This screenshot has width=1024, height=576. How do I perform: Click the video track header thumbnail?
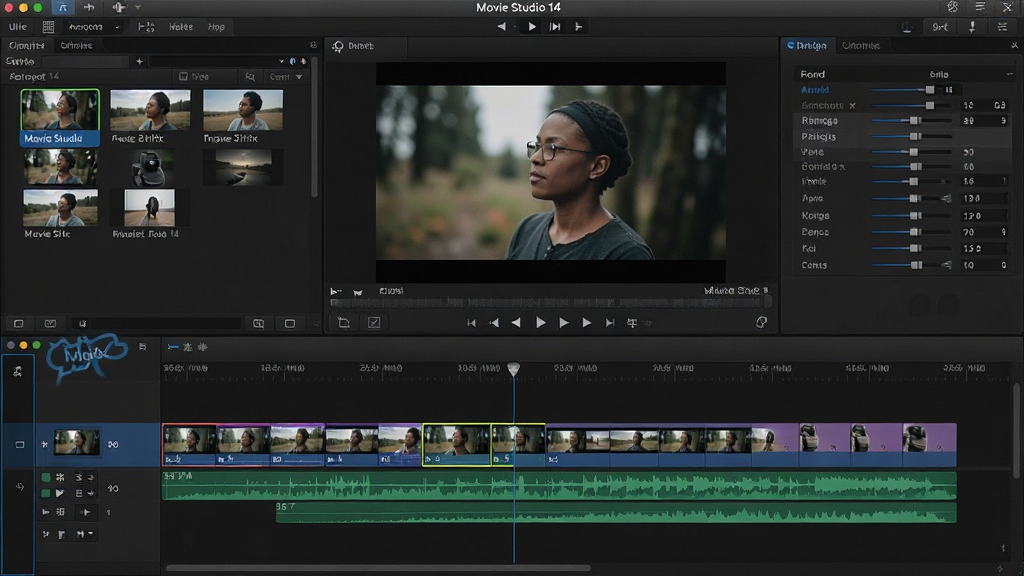point(76,443)
